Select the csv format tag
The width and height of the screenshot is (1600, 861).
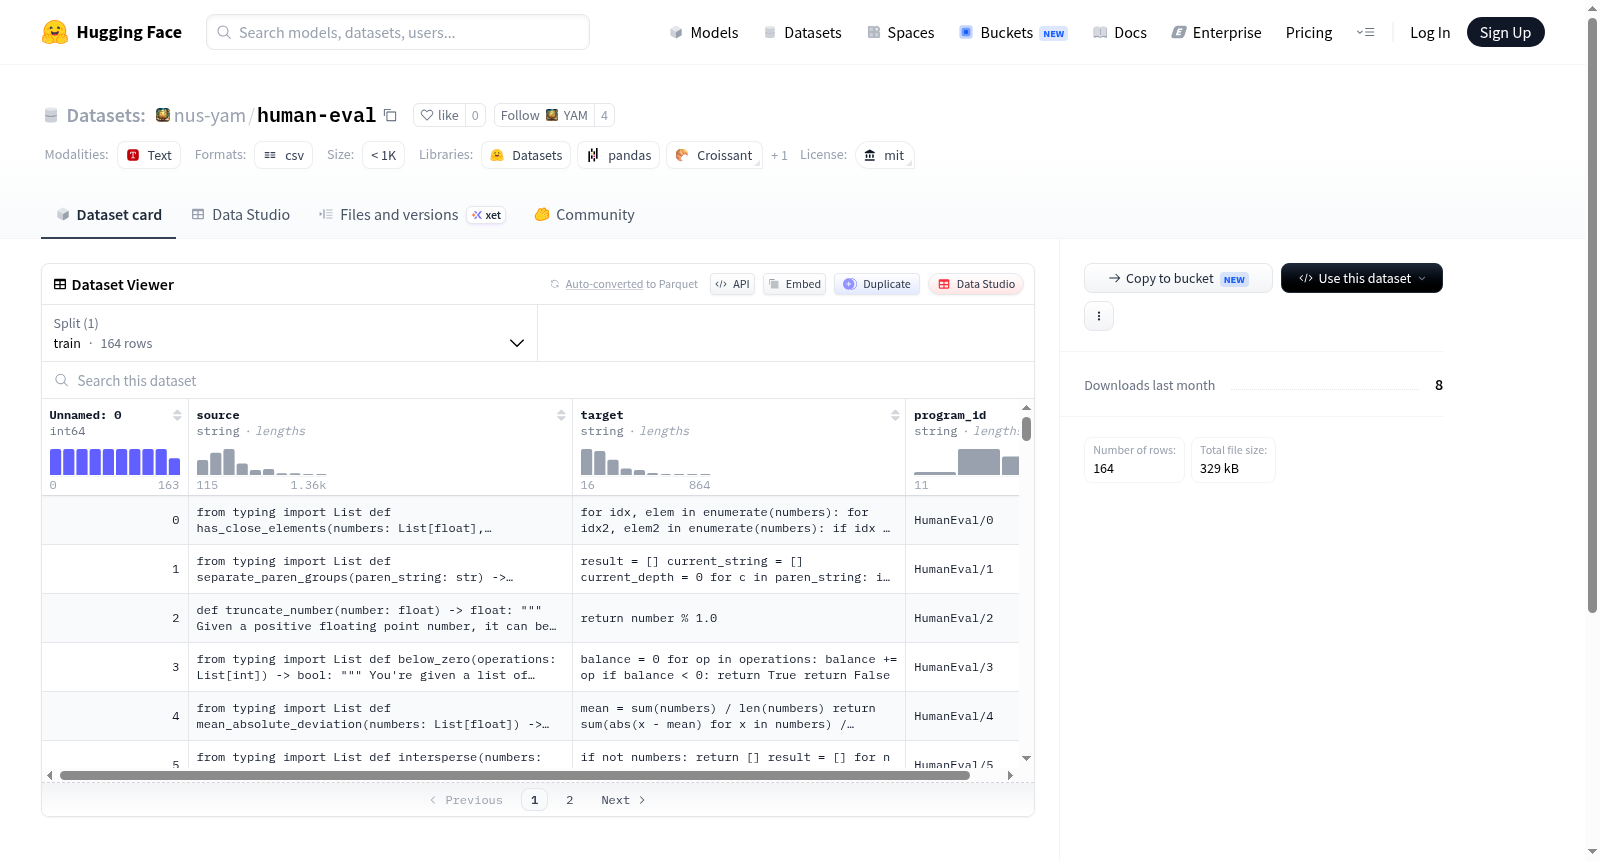pyautogui.click(x=284, y=155)
